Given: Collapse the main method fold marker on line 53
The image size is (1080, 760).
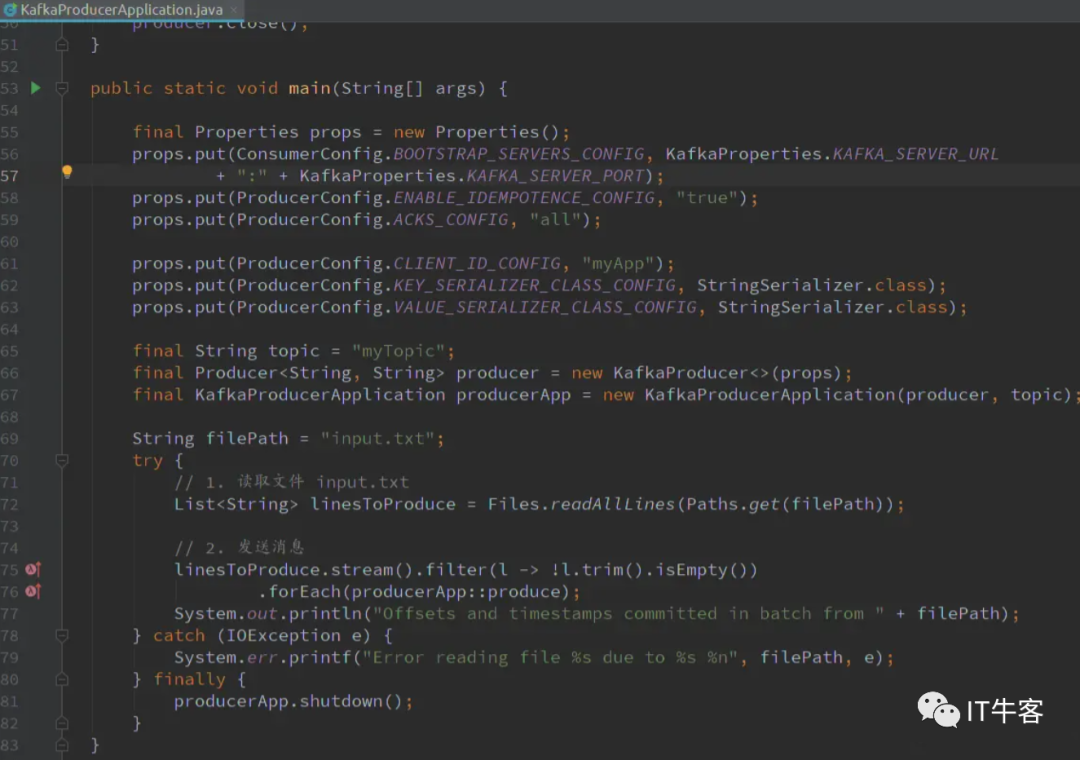Looking at the screenshot, I should 62,88.
